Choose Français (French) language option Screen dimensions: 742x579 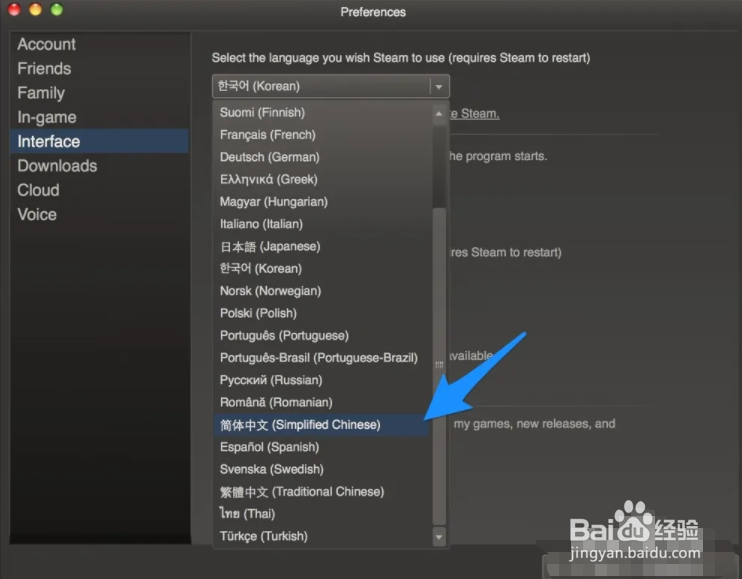coord(322,135)
